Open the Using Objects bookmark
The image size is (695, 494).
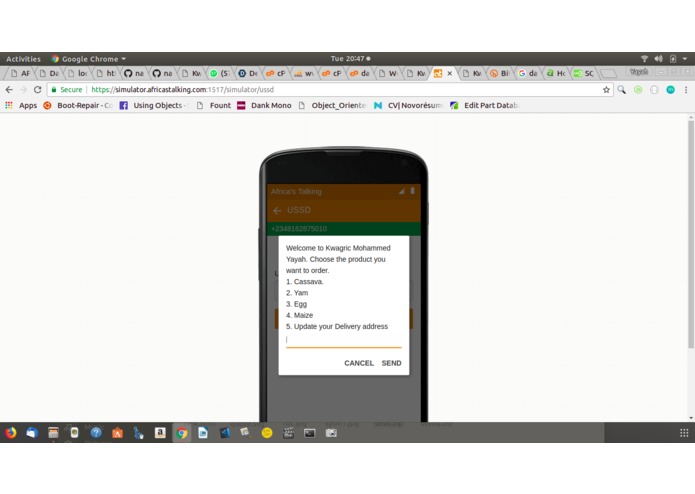153,105
